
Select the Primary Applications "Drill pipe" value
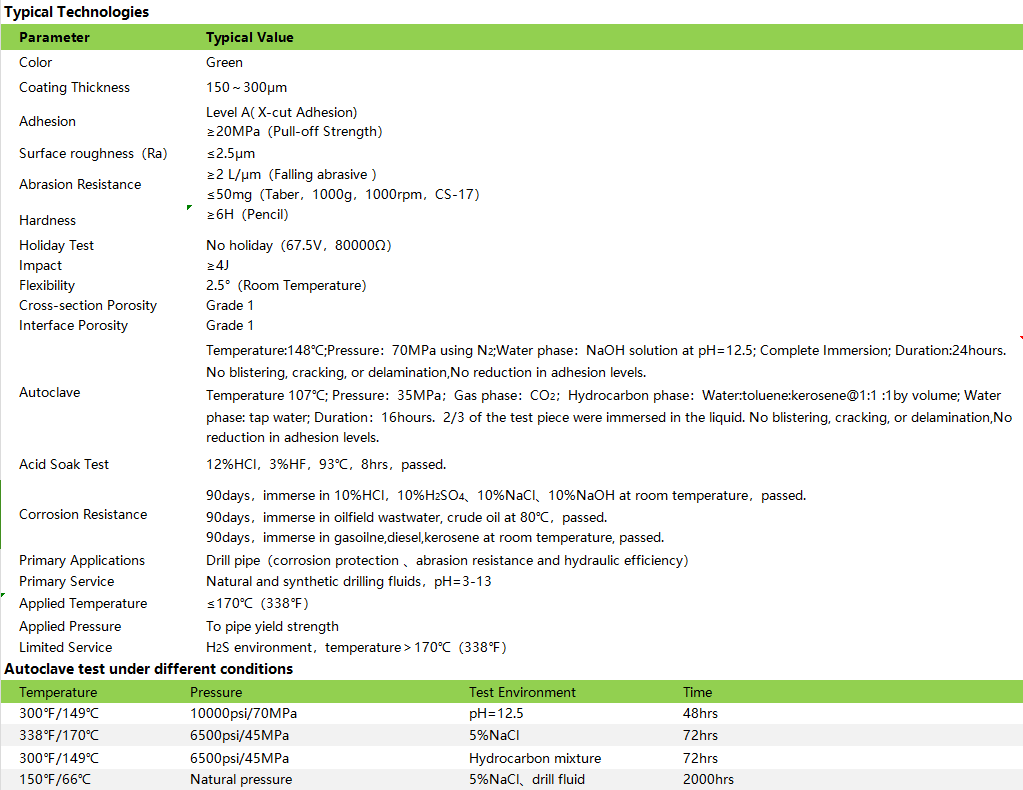click(446, 560)
